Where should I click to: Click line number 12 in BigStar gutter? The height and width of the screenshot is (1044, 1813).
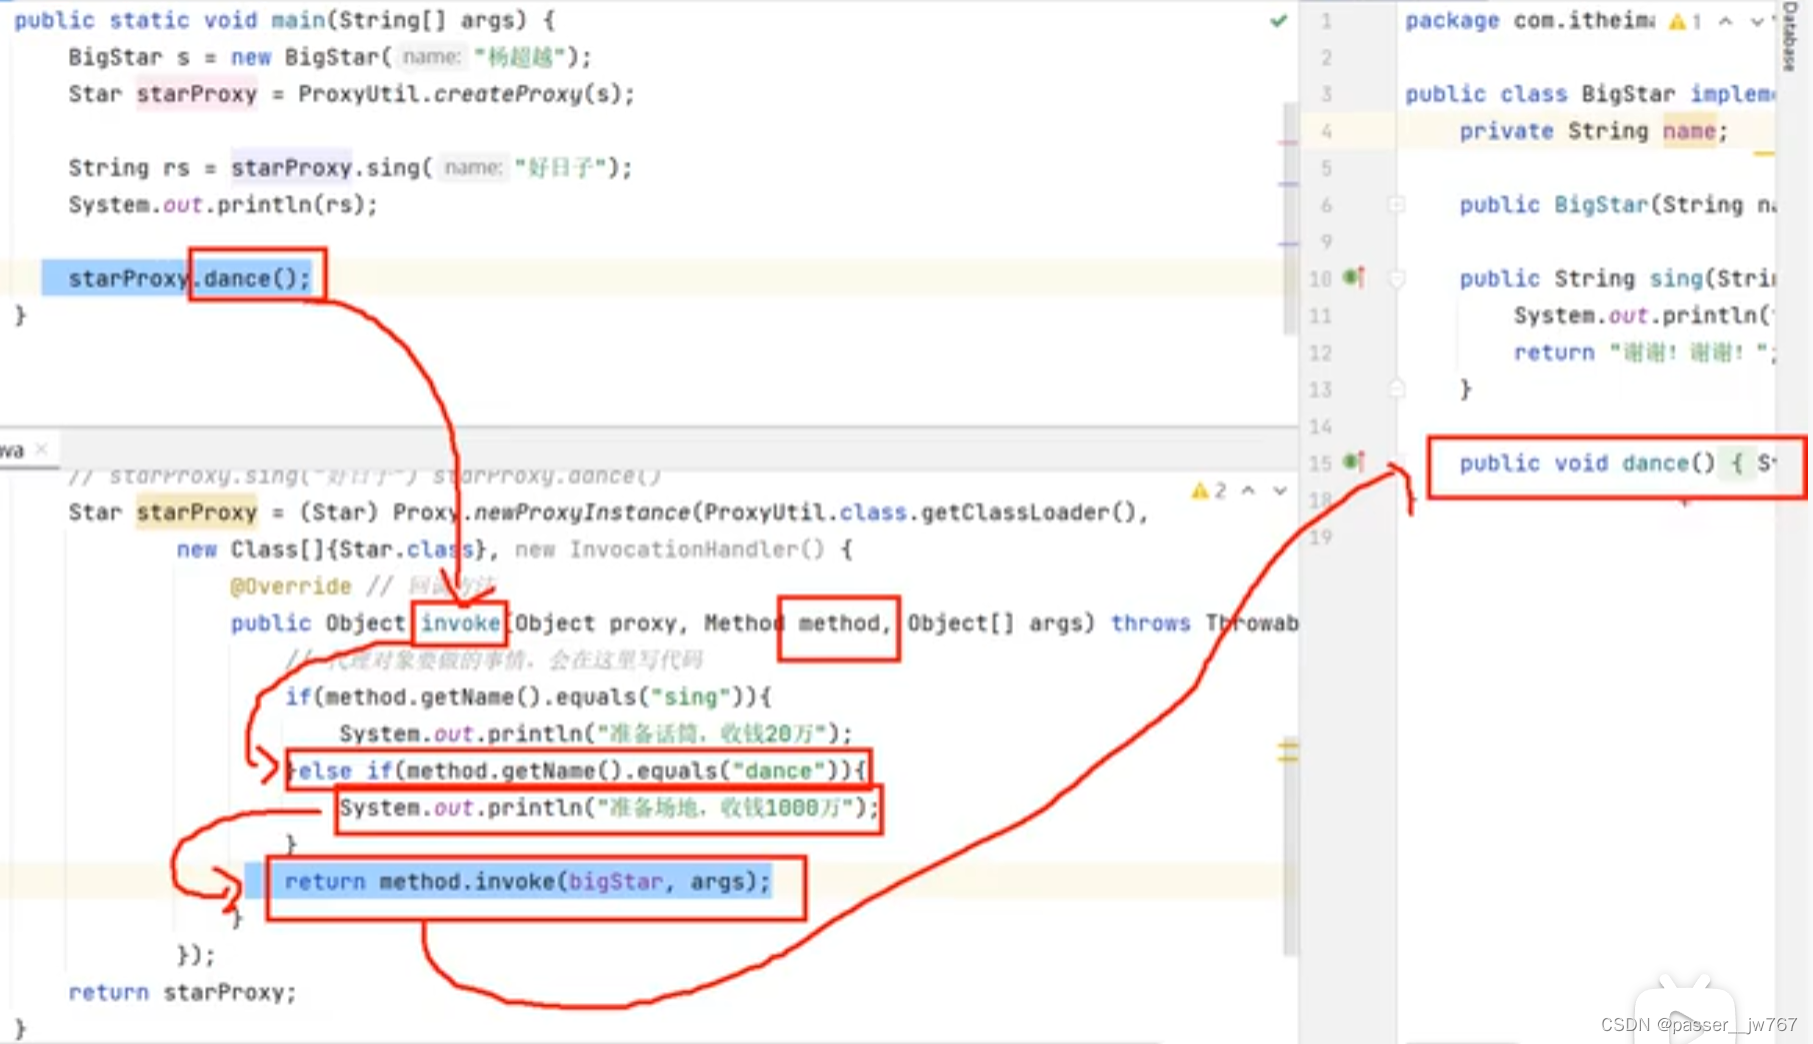pyautogui.click(x=1321, y=353)
